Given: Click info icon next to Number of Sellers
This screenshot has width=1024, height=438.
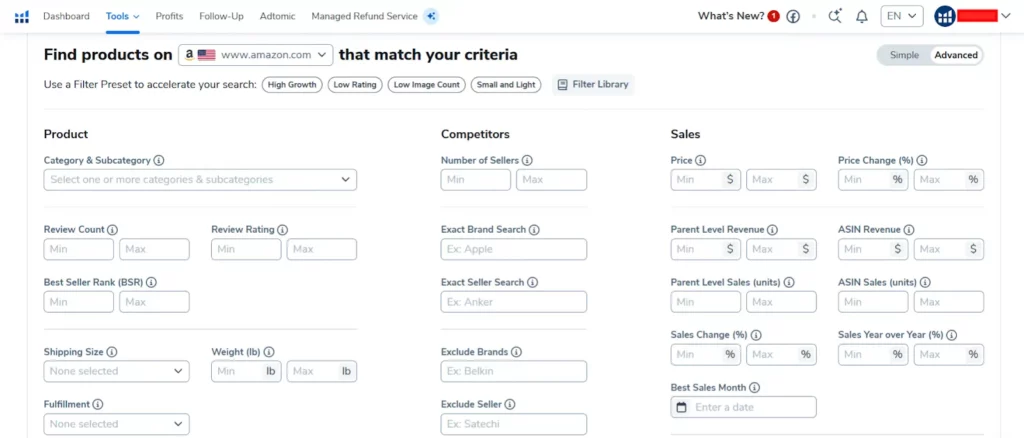Looking at the screenshot, I should click(527, 160).
